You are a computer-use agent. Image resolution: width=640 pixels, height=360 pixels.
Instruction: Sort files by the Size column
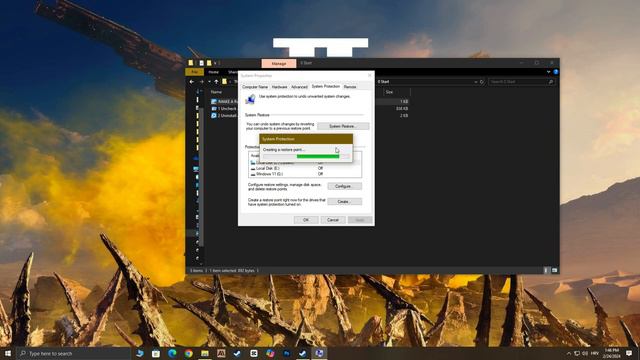[389, 92]
